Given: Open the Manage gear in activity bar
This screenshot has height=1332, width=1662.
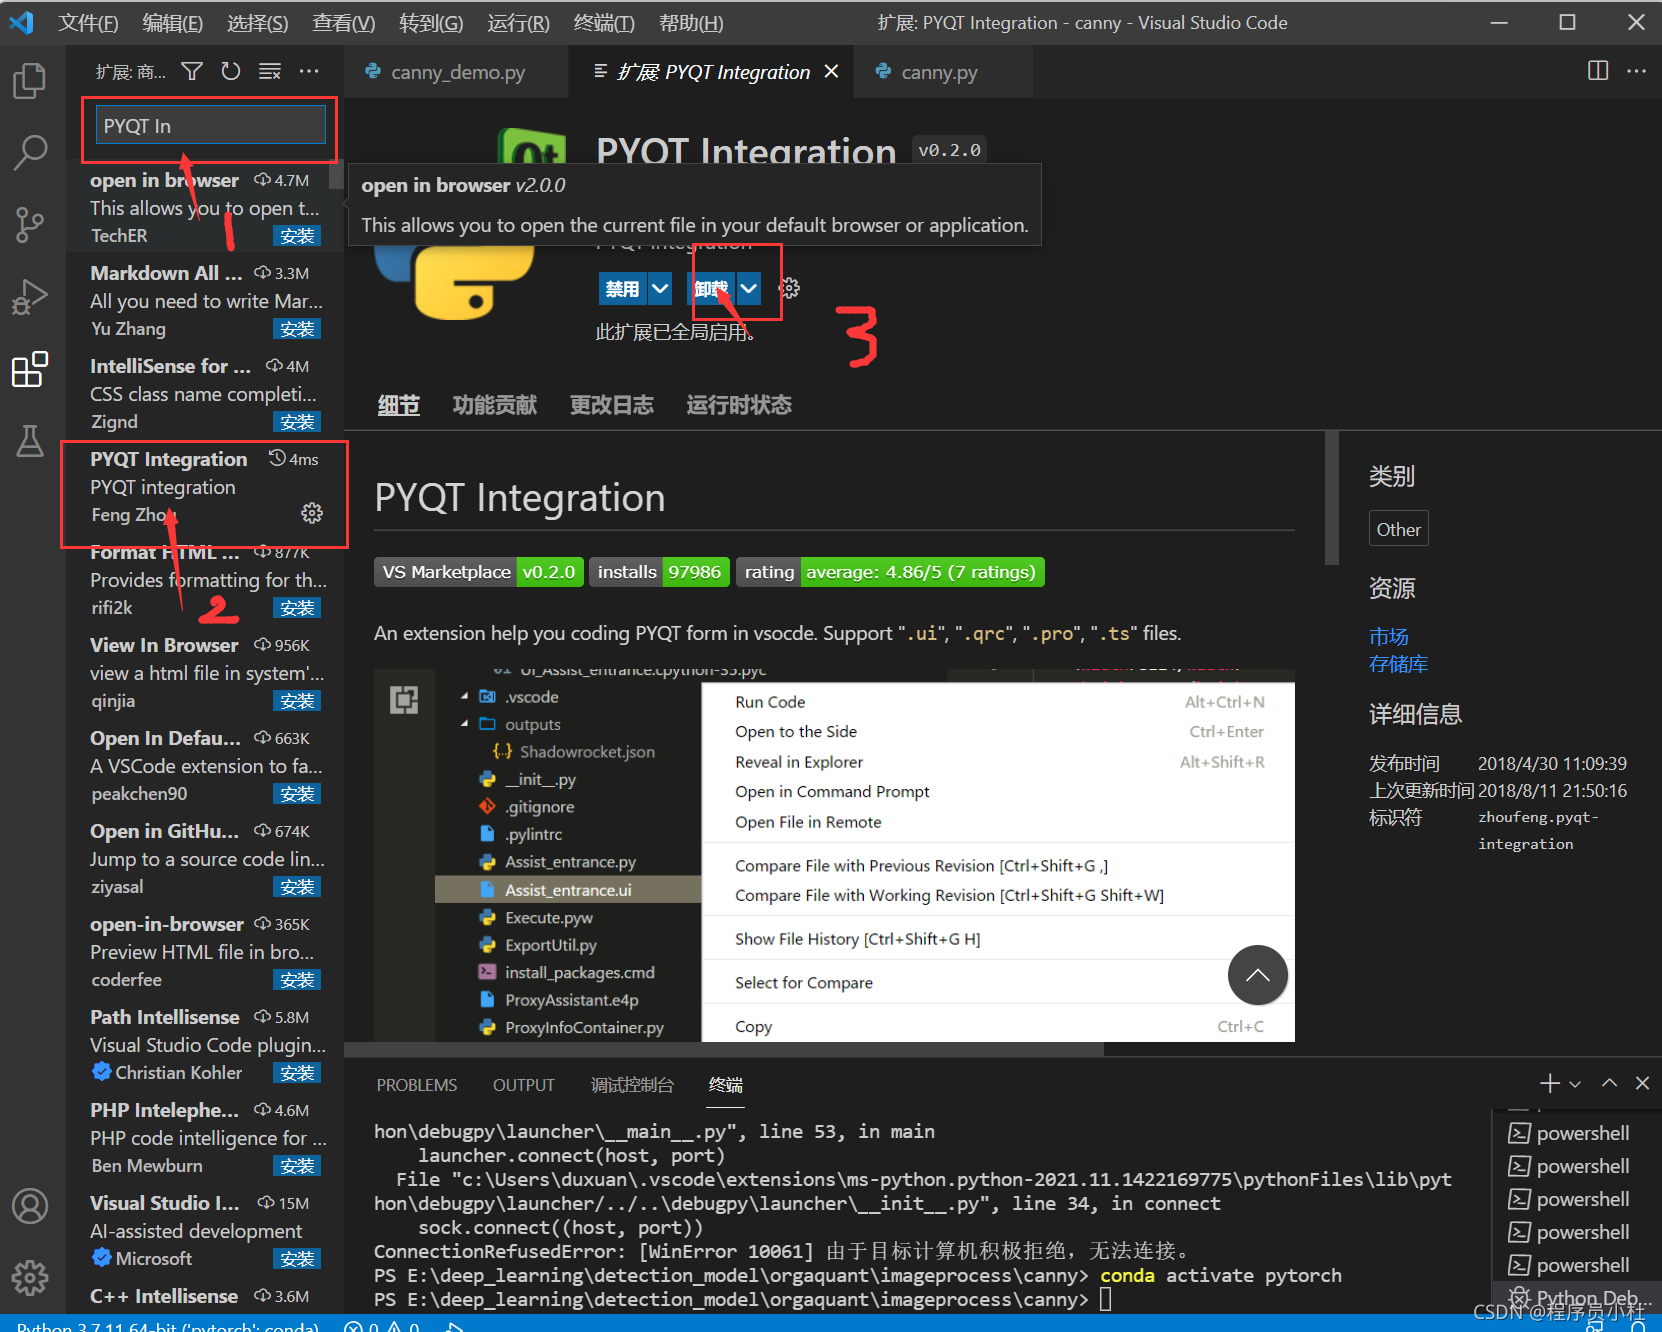Looking at the screenshot, I should click(30, 1277).
